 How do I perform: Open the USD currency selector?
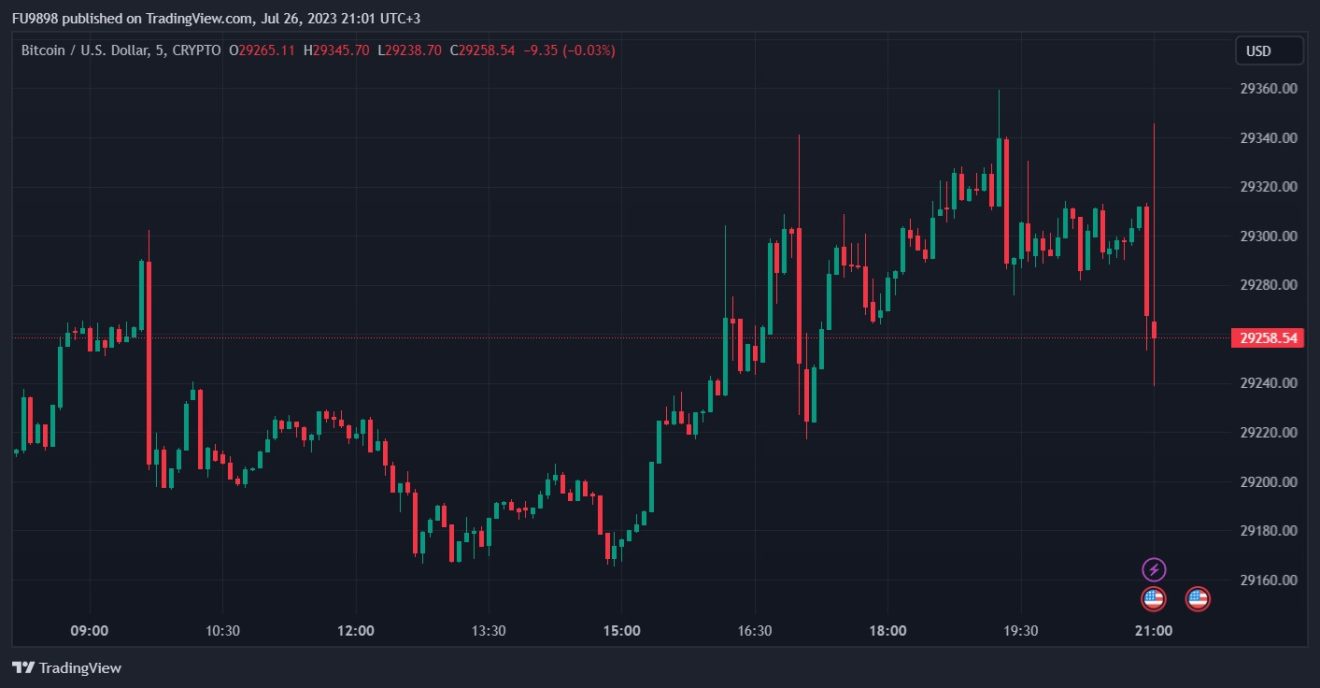pos(1269,51)
